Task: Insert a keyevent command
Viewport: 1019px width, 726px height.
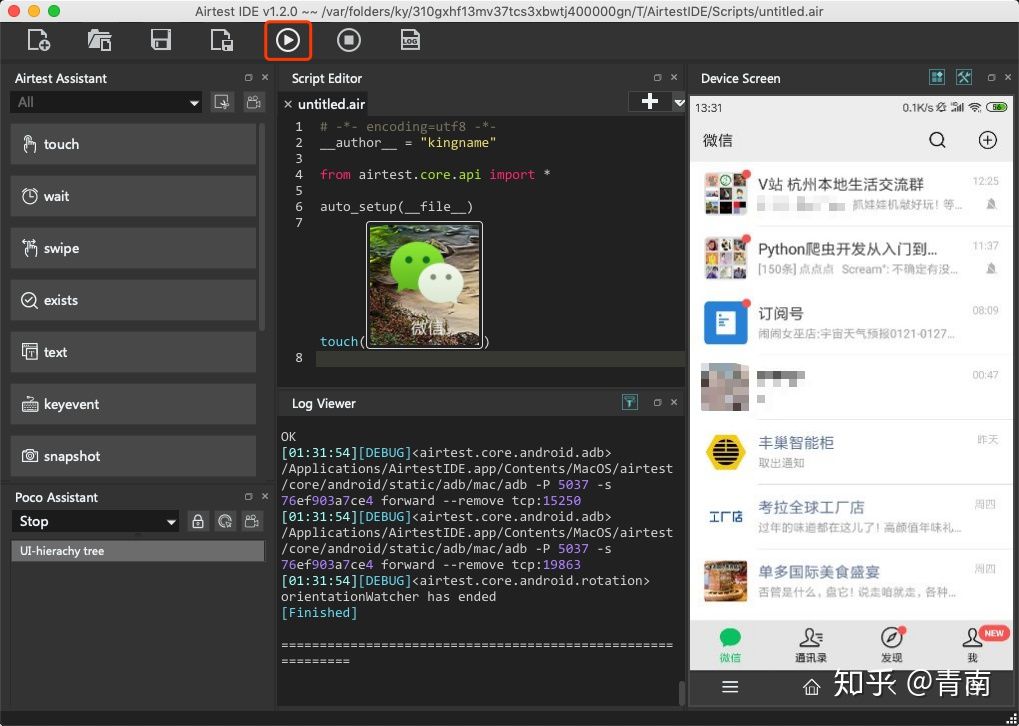Action: click(x=133, y=404)
